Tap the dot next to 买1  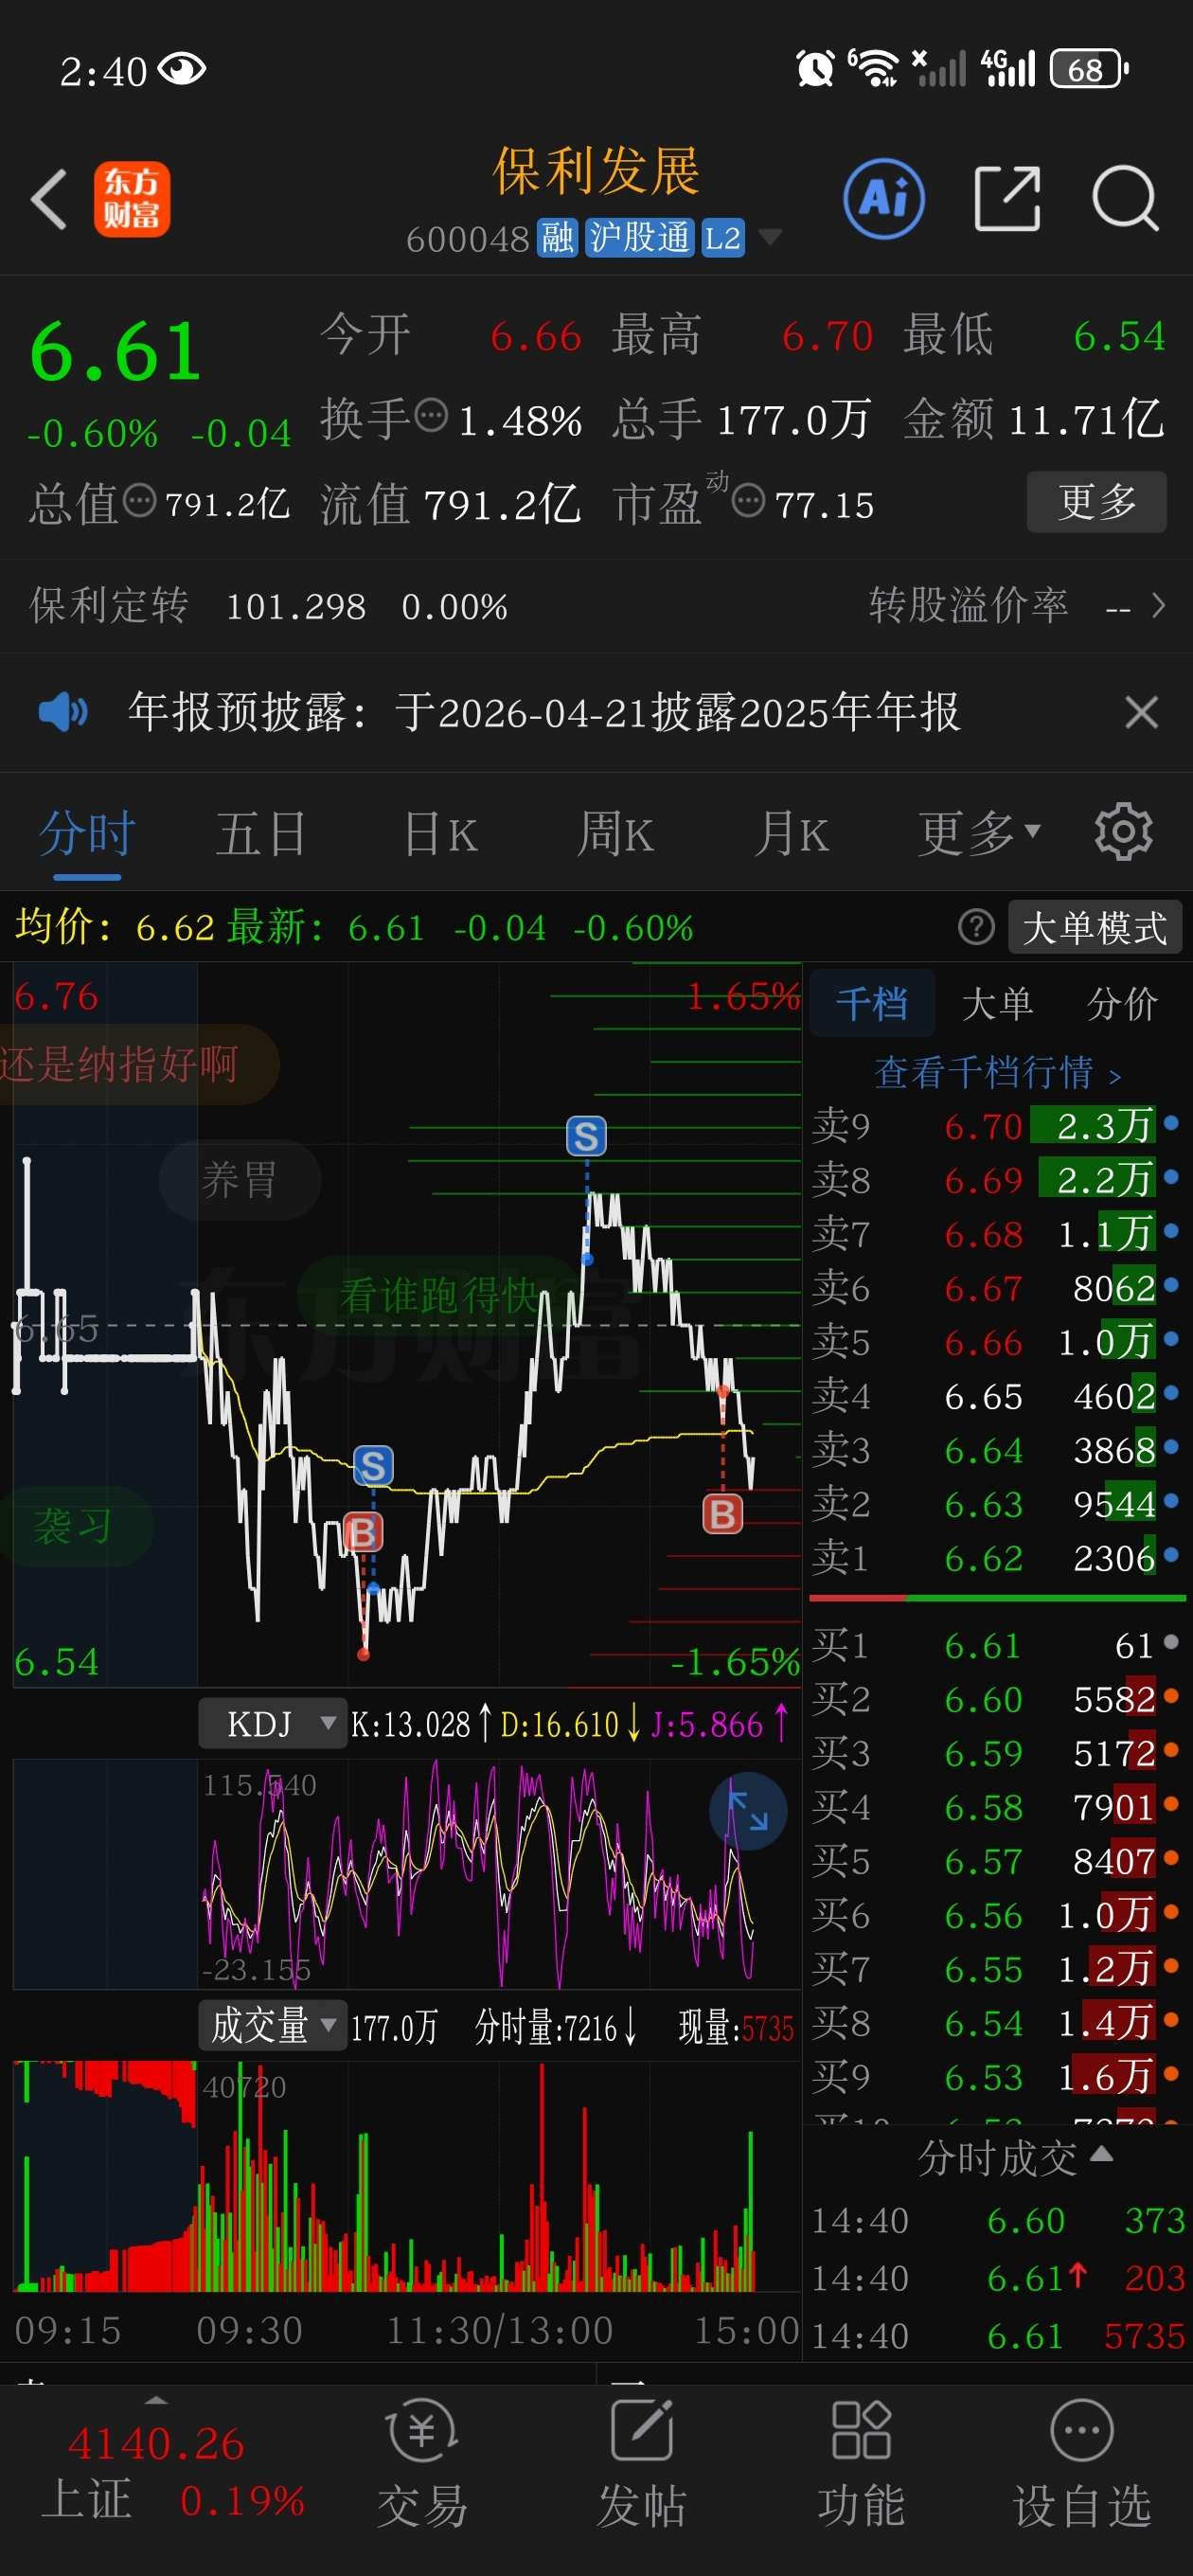1171,1642
